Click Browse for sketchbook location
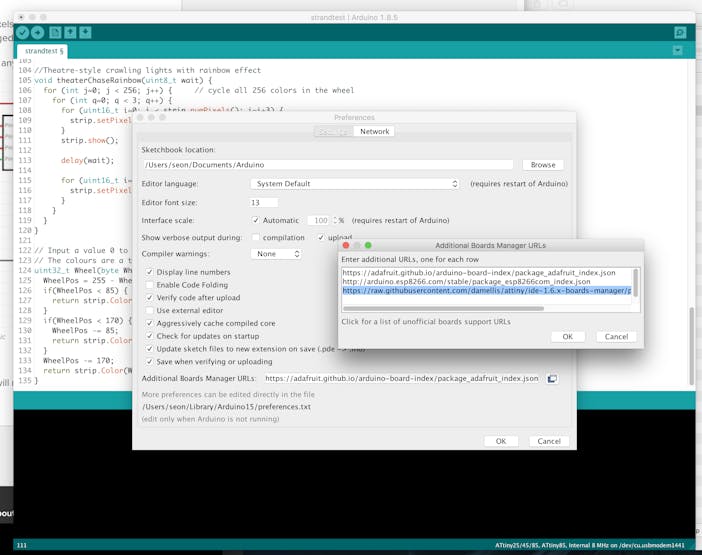702x555 pixels. click(x=543, y=165)
